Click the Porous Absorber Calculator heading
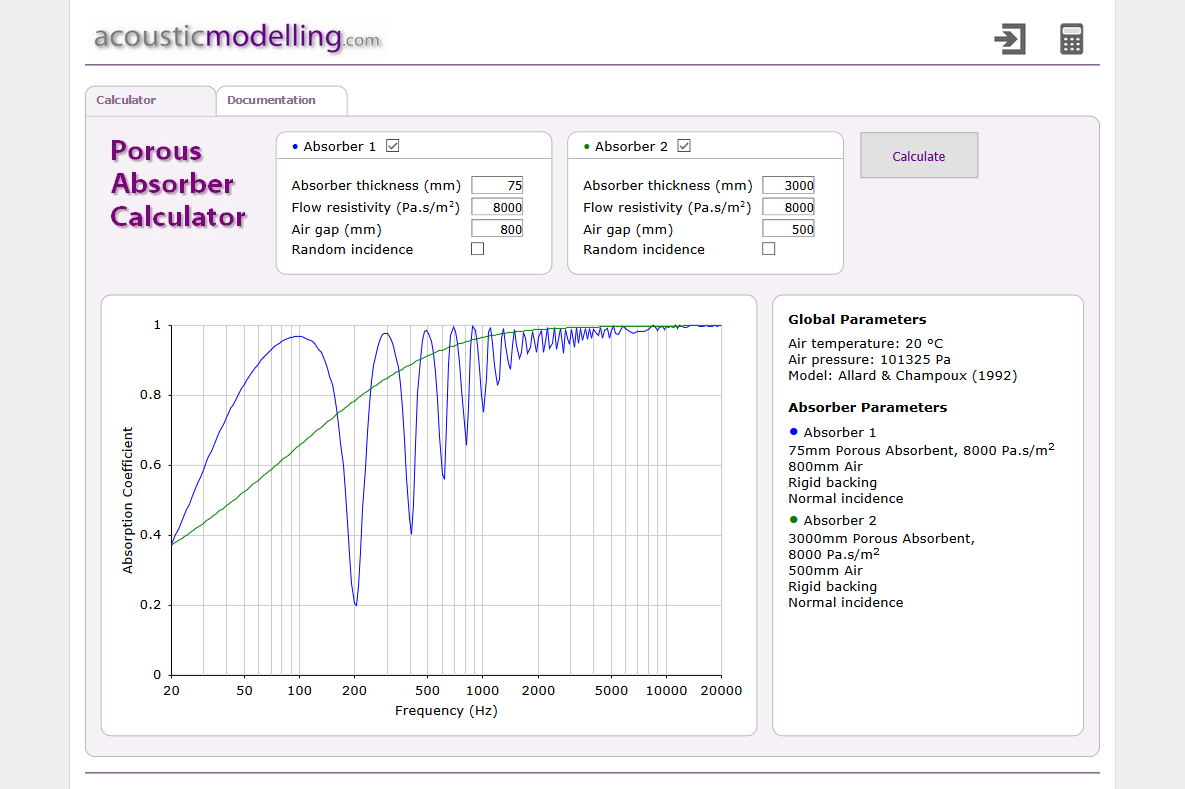1185x789 pixels. [x=177, y=184]
